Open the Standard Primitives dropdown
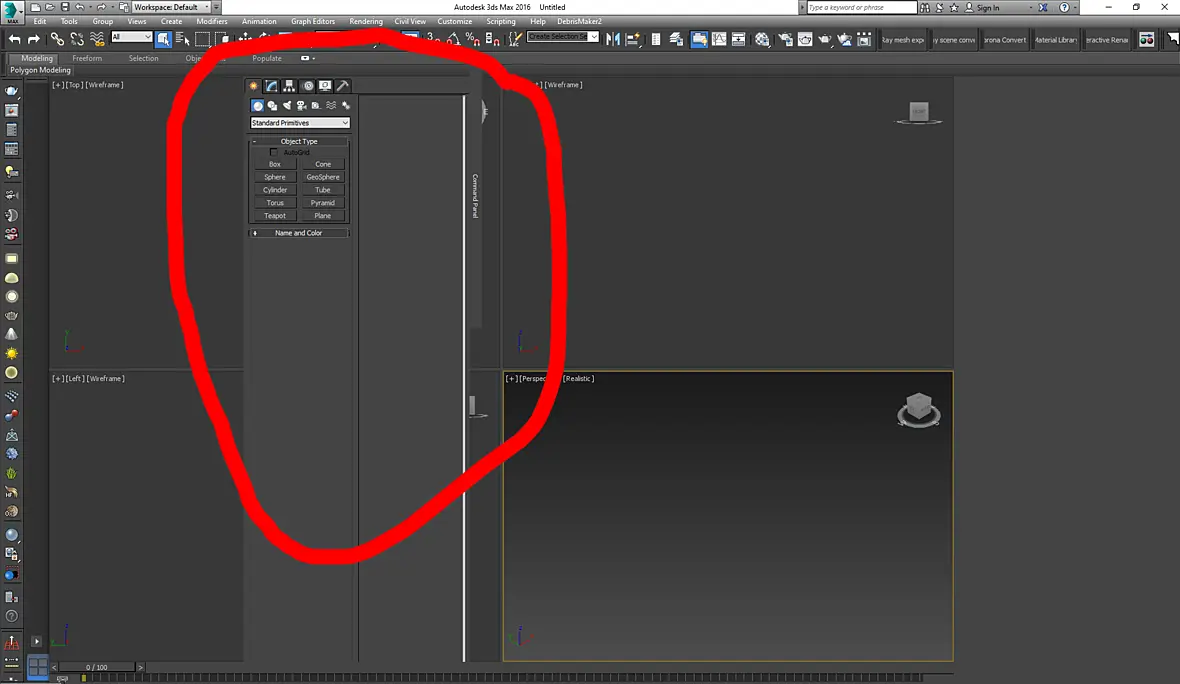Screen dimensions: 1180x684 point(300,123)
